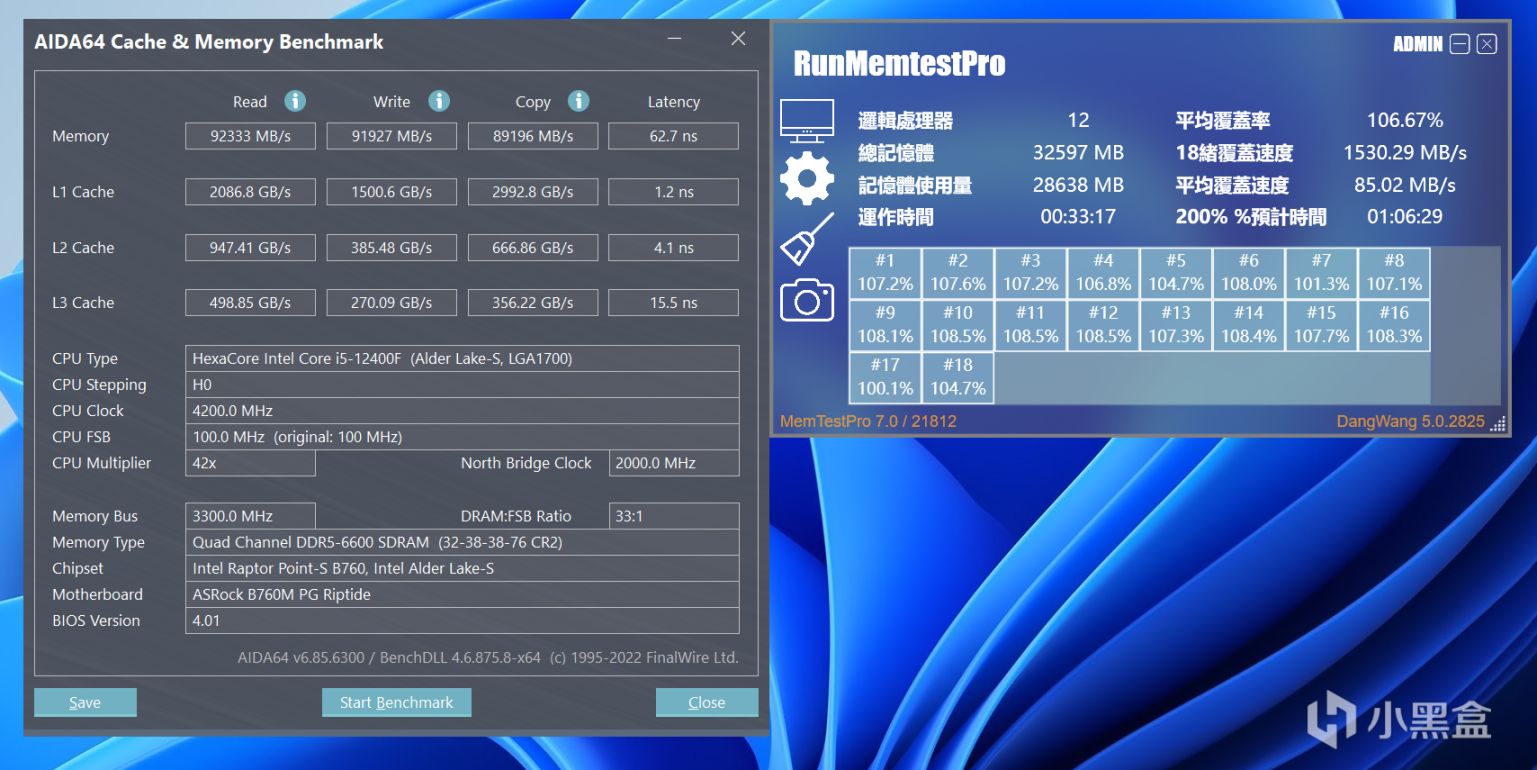Click the AIDA64 Cache & Memory Benchmark title

pos(209,42)
